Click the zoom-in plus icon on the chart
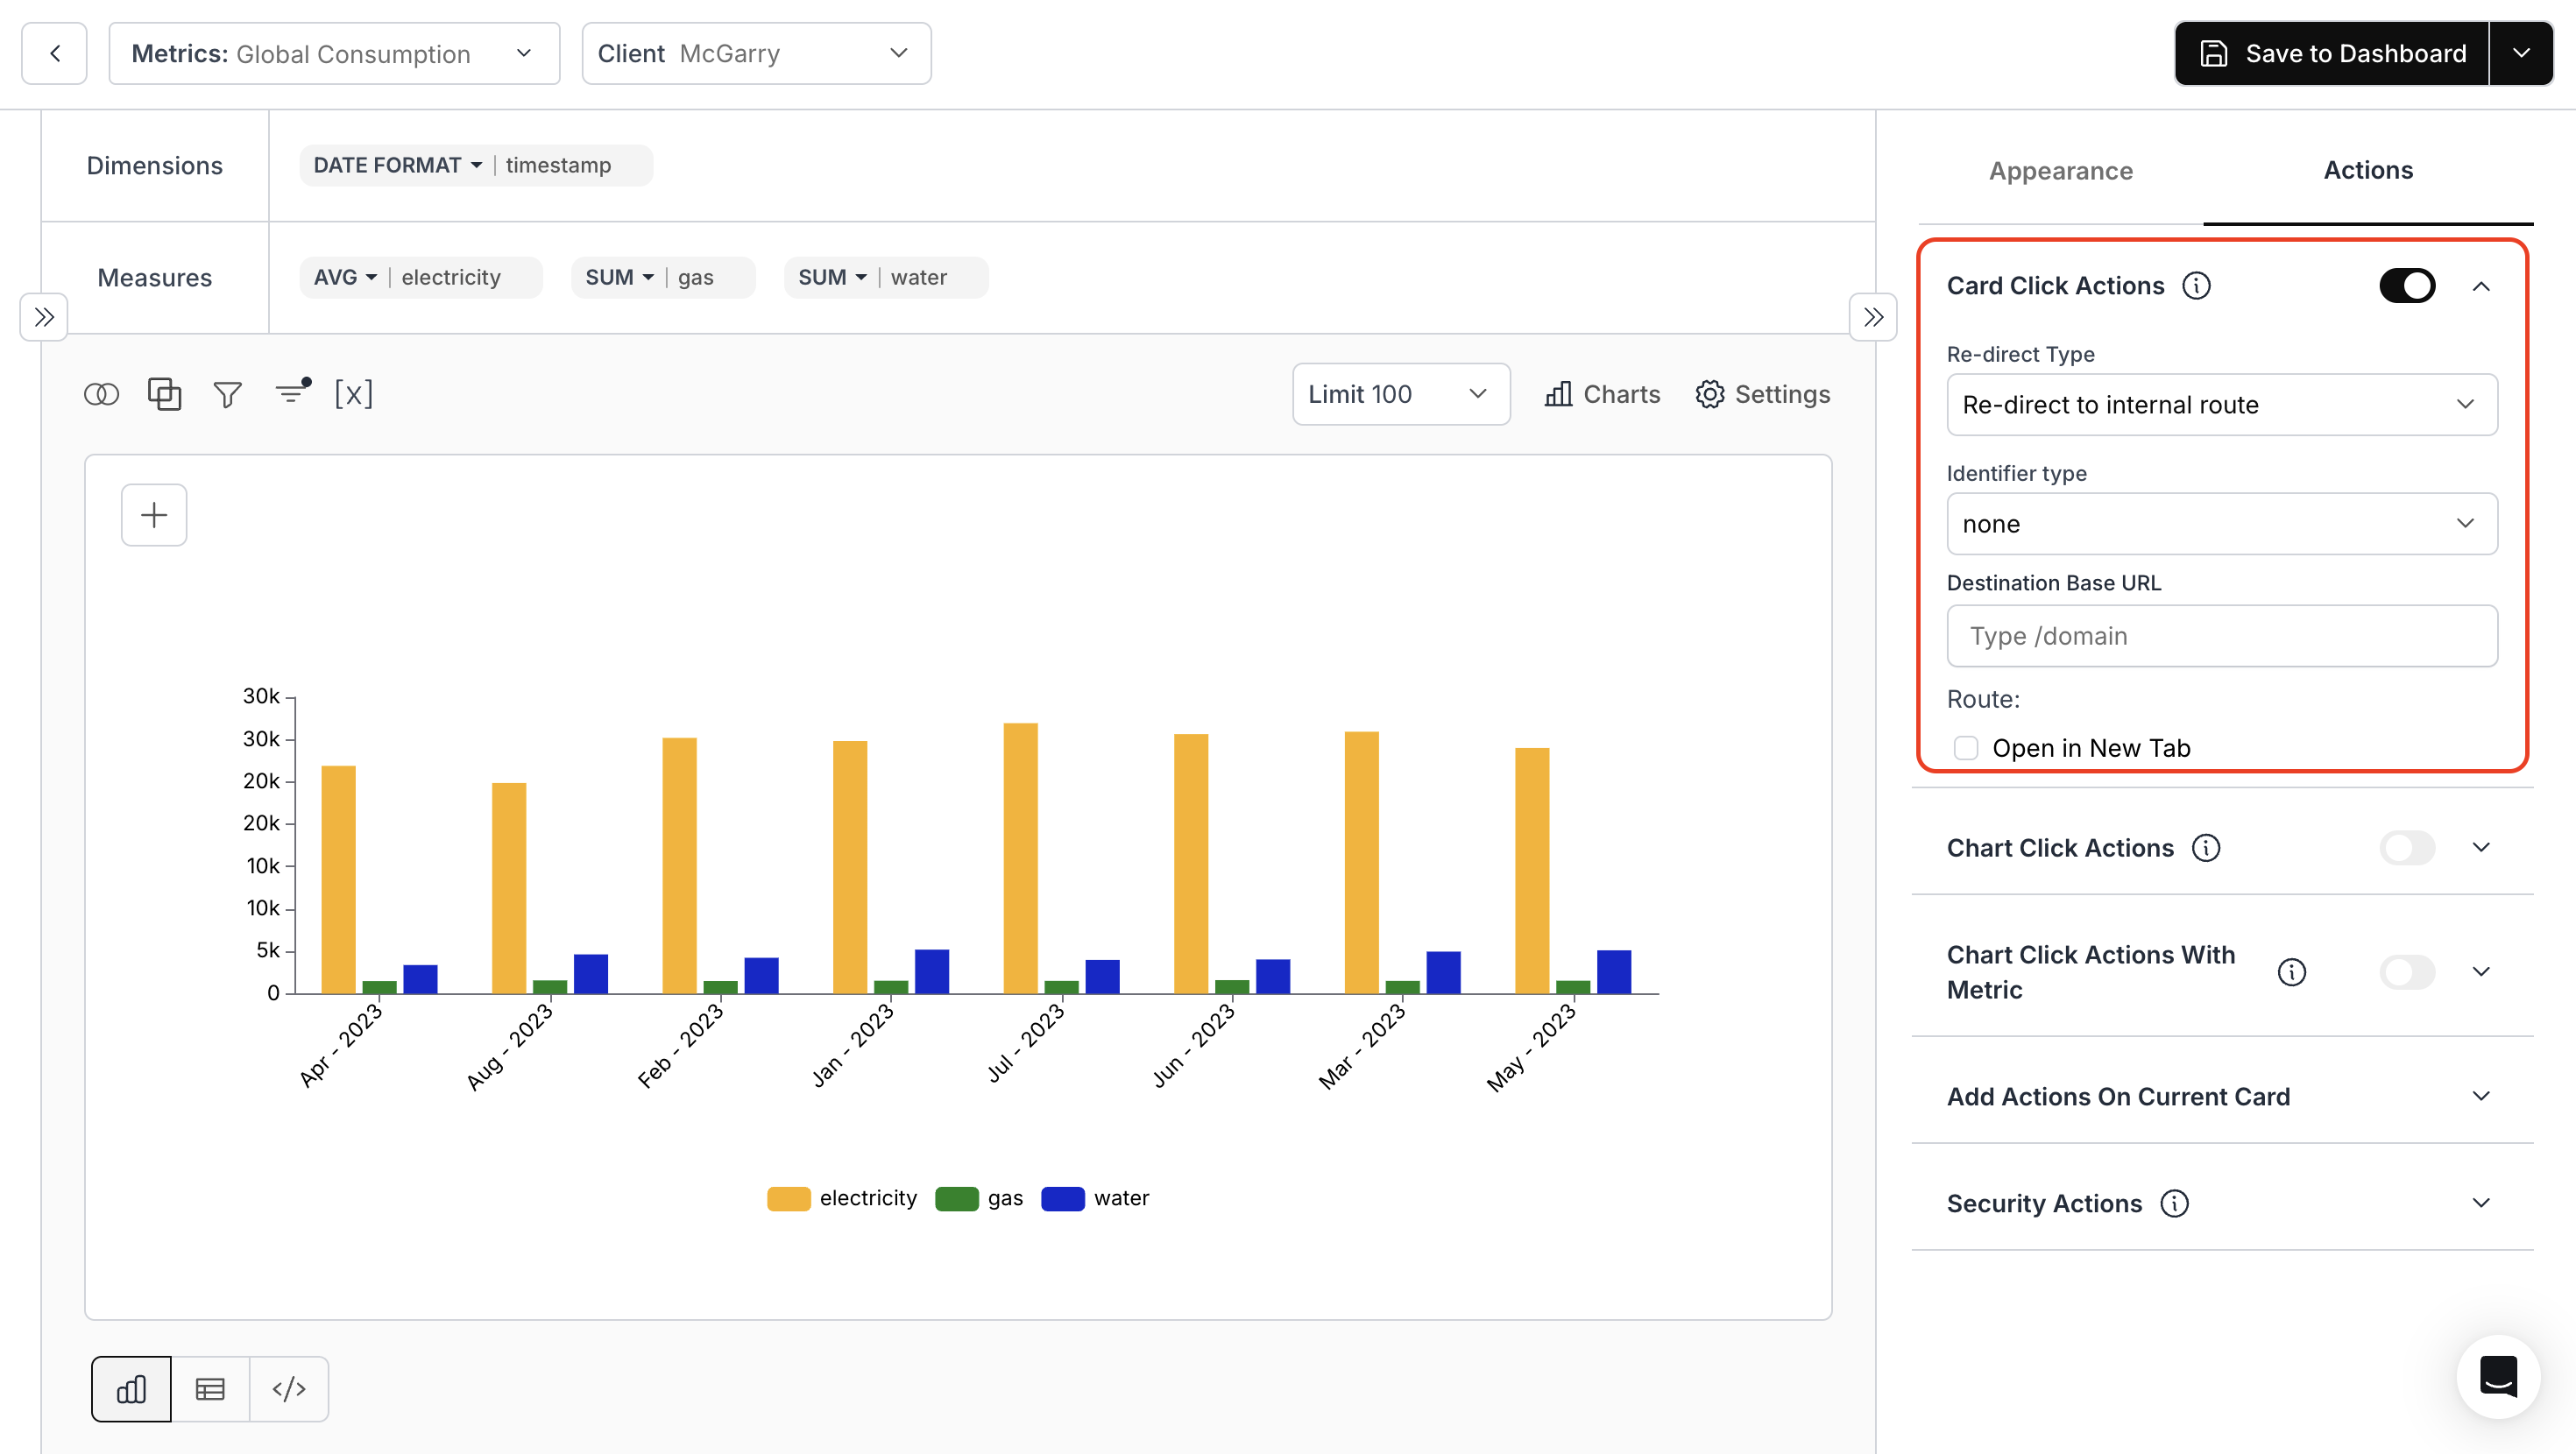This screenshot has height=1454, width=2576. (153, 514)
